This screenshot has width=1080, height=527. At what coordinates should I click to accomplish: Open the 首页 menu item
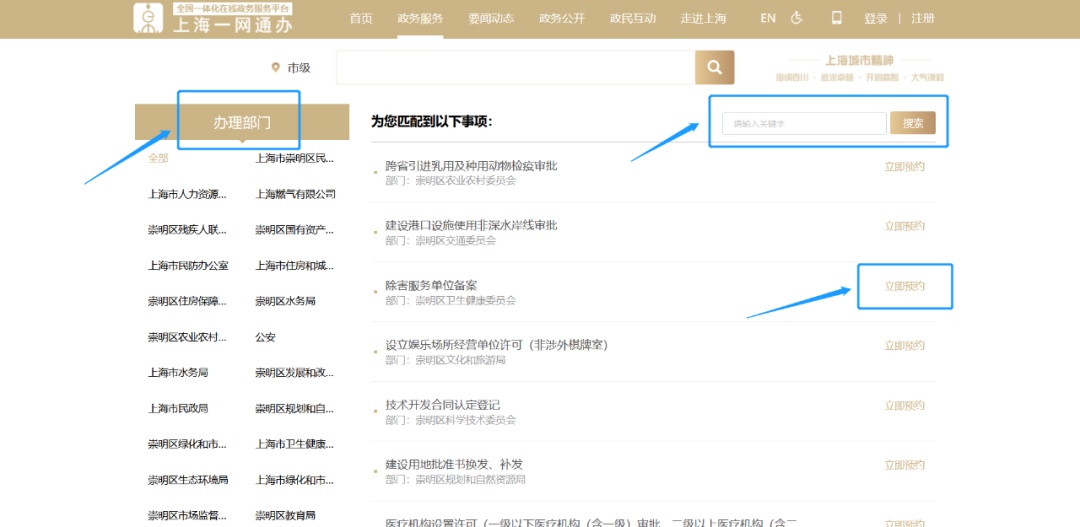(x=361, y=18)
